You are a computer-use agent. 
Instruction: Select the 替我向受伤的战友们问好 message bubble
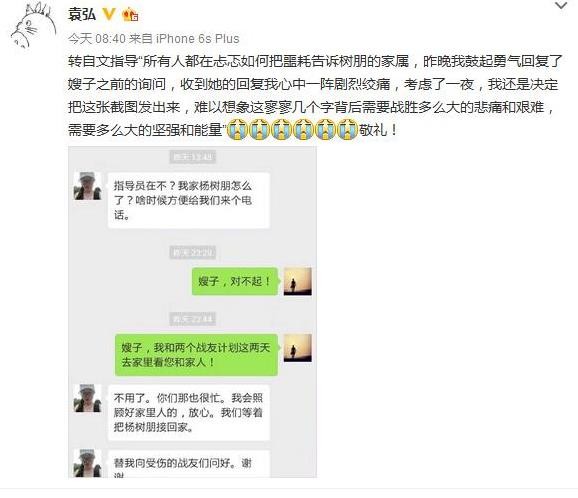[189, 464]
